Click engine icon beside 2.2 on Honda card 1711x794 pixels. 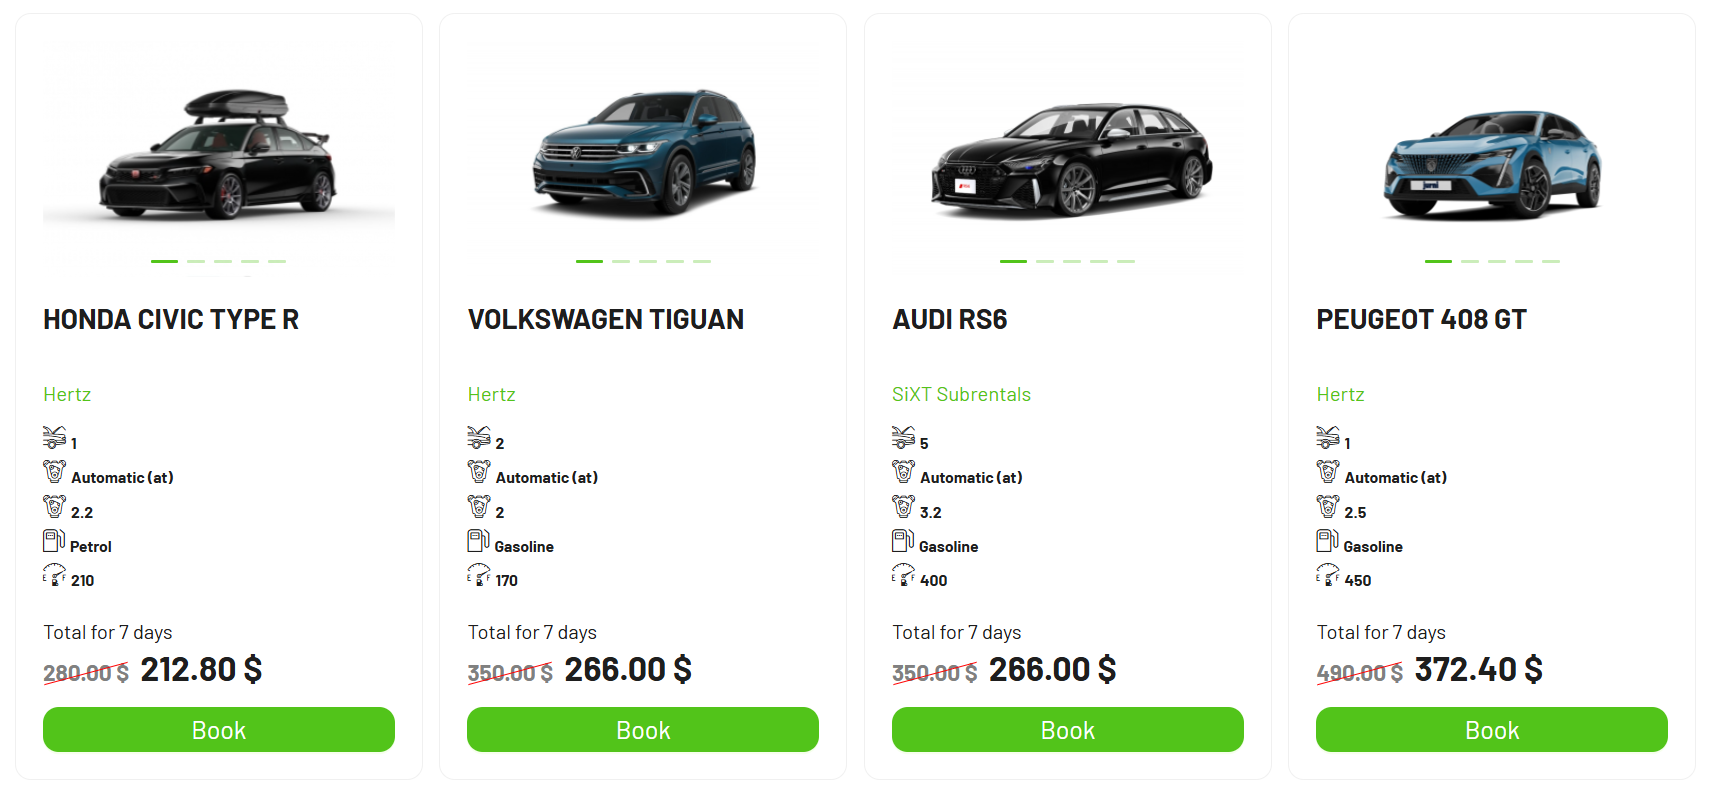pyautogui.click(x=54, y=507)
